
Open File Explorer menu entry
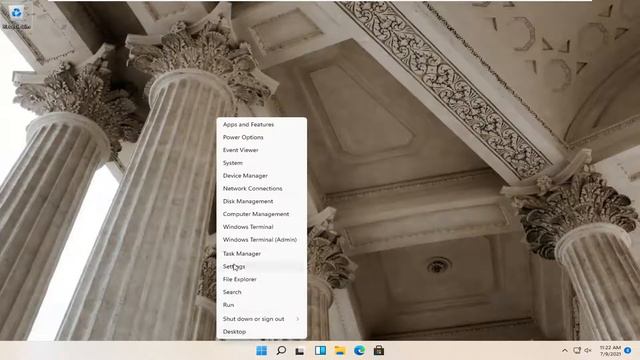tap(262, 279)
